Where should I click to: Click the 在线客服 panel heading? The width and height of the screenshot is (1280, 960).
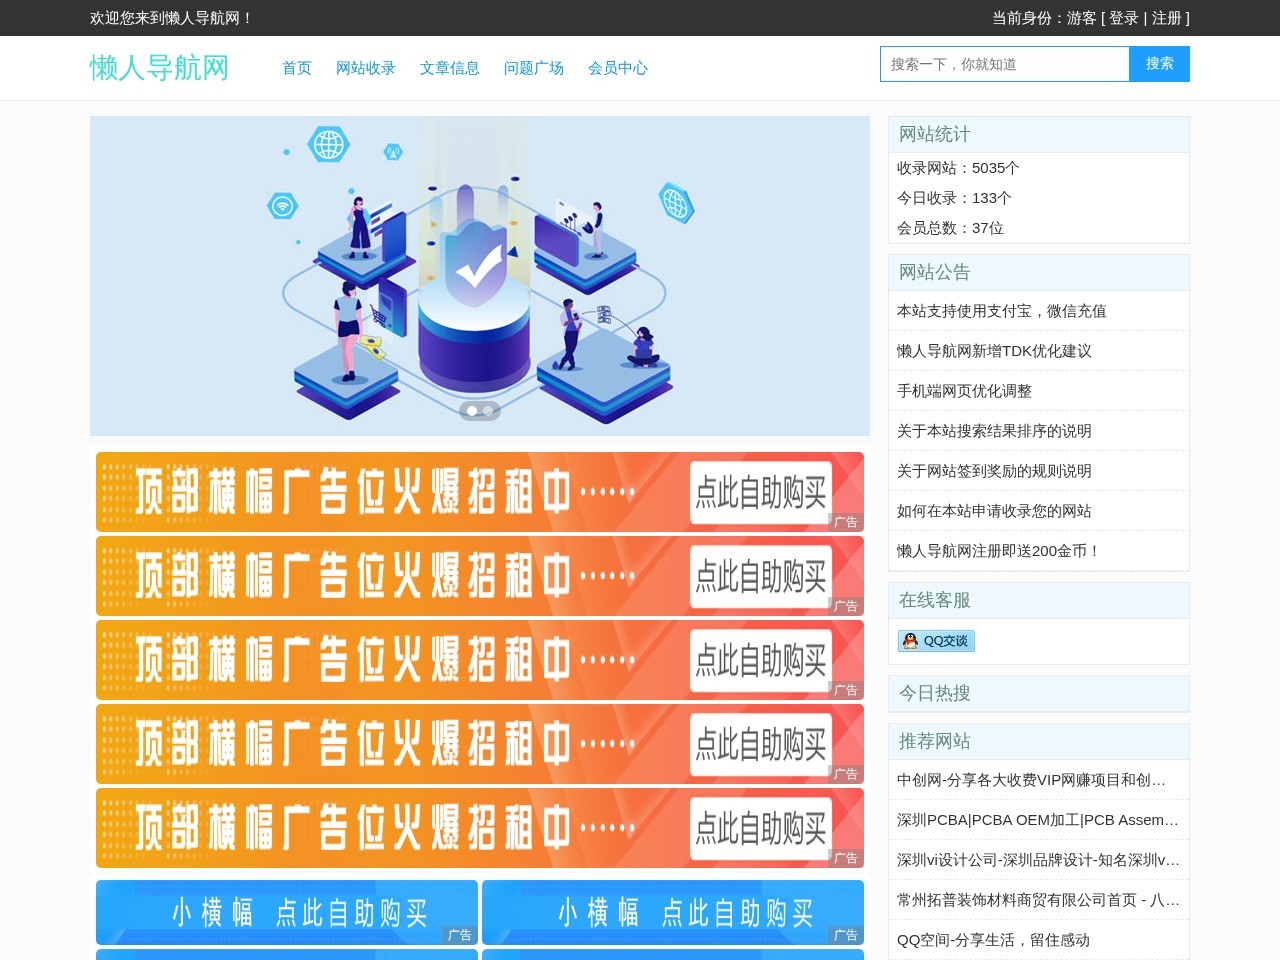tap(935, 600)
